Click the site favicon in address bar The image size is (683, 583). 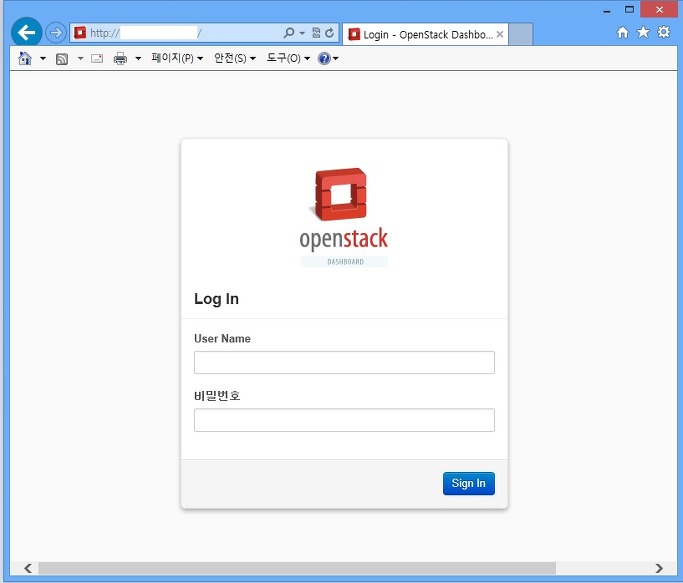pyautogui.click(x=80, y=33)
